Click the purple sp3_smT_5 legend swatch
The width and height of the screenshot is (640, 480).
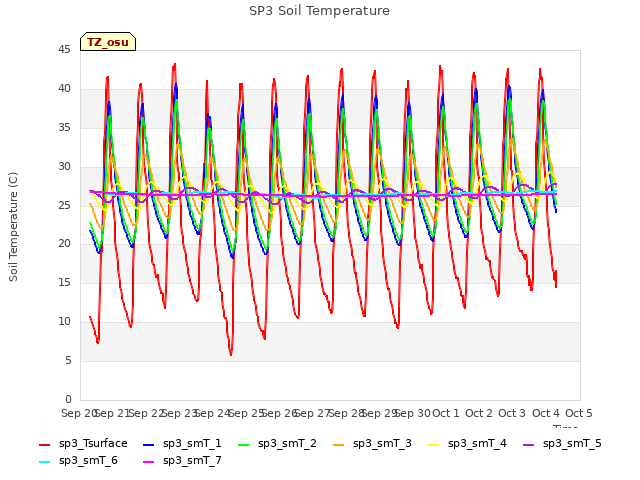(x=529, y=445)
